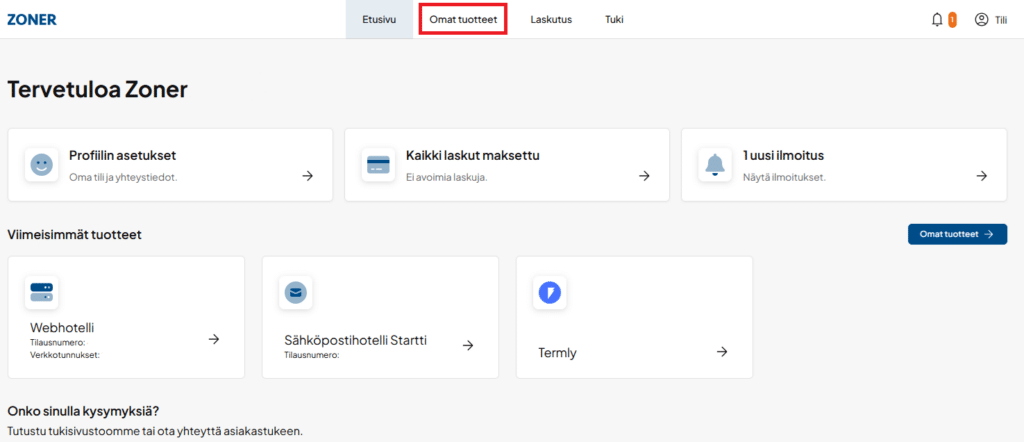Click the bell icon in notification card
This screenshot has width=1024, height=442.
point(715,165)
